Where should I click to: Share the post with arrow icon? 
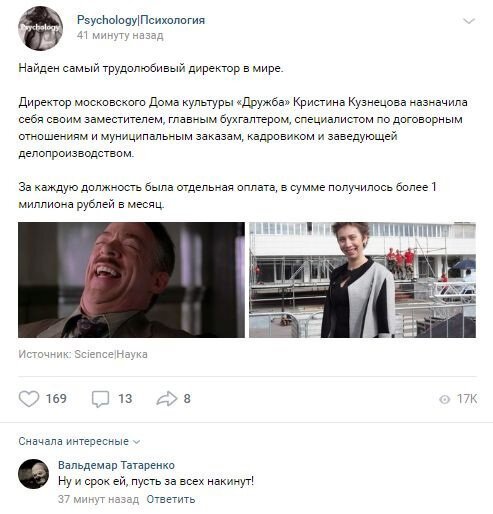point(167,398)
